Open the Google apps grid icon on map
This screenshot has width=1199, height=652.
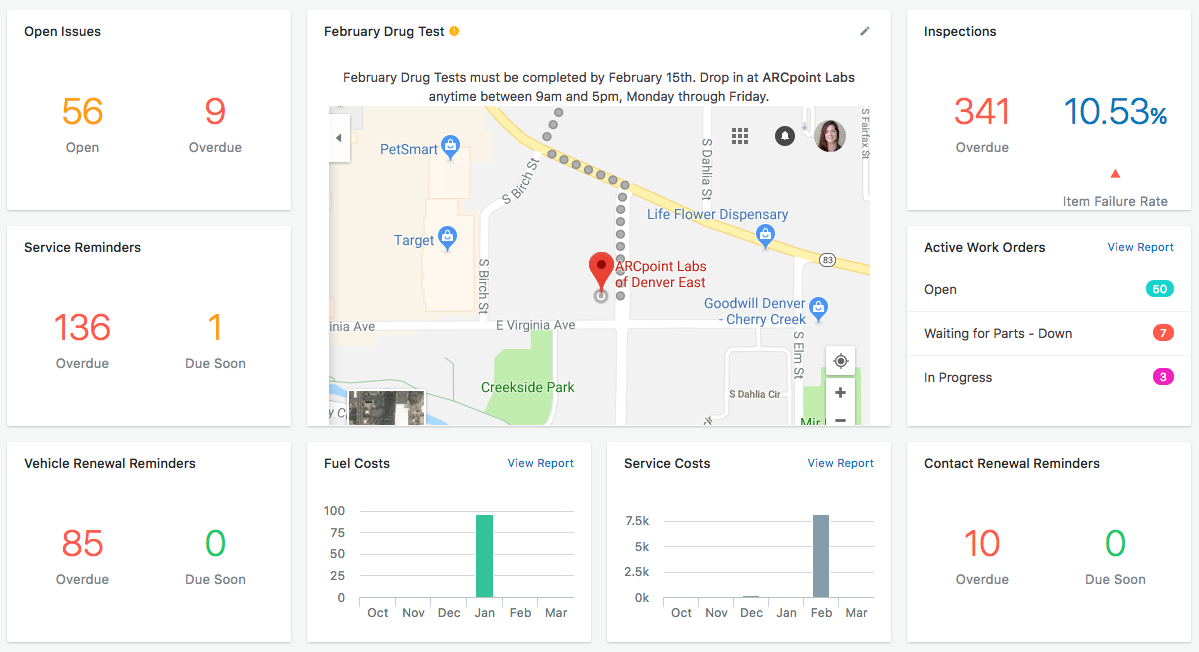tap(740, 135)
